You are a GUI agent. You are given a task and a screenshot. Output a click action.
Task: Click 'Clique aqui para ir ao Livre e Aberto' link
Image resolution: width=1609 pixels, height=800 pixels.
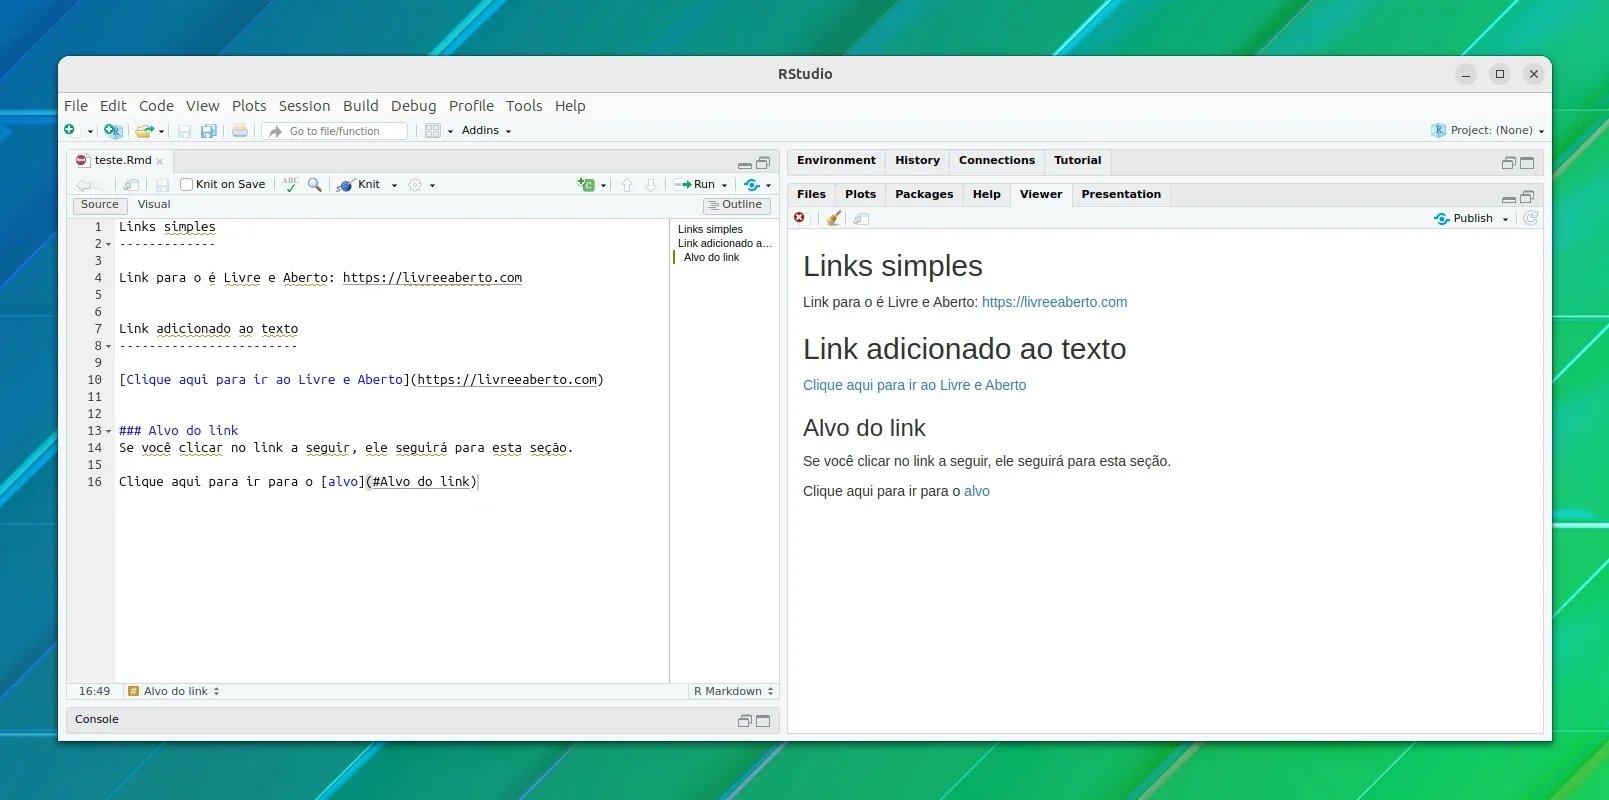click(914, 386)
